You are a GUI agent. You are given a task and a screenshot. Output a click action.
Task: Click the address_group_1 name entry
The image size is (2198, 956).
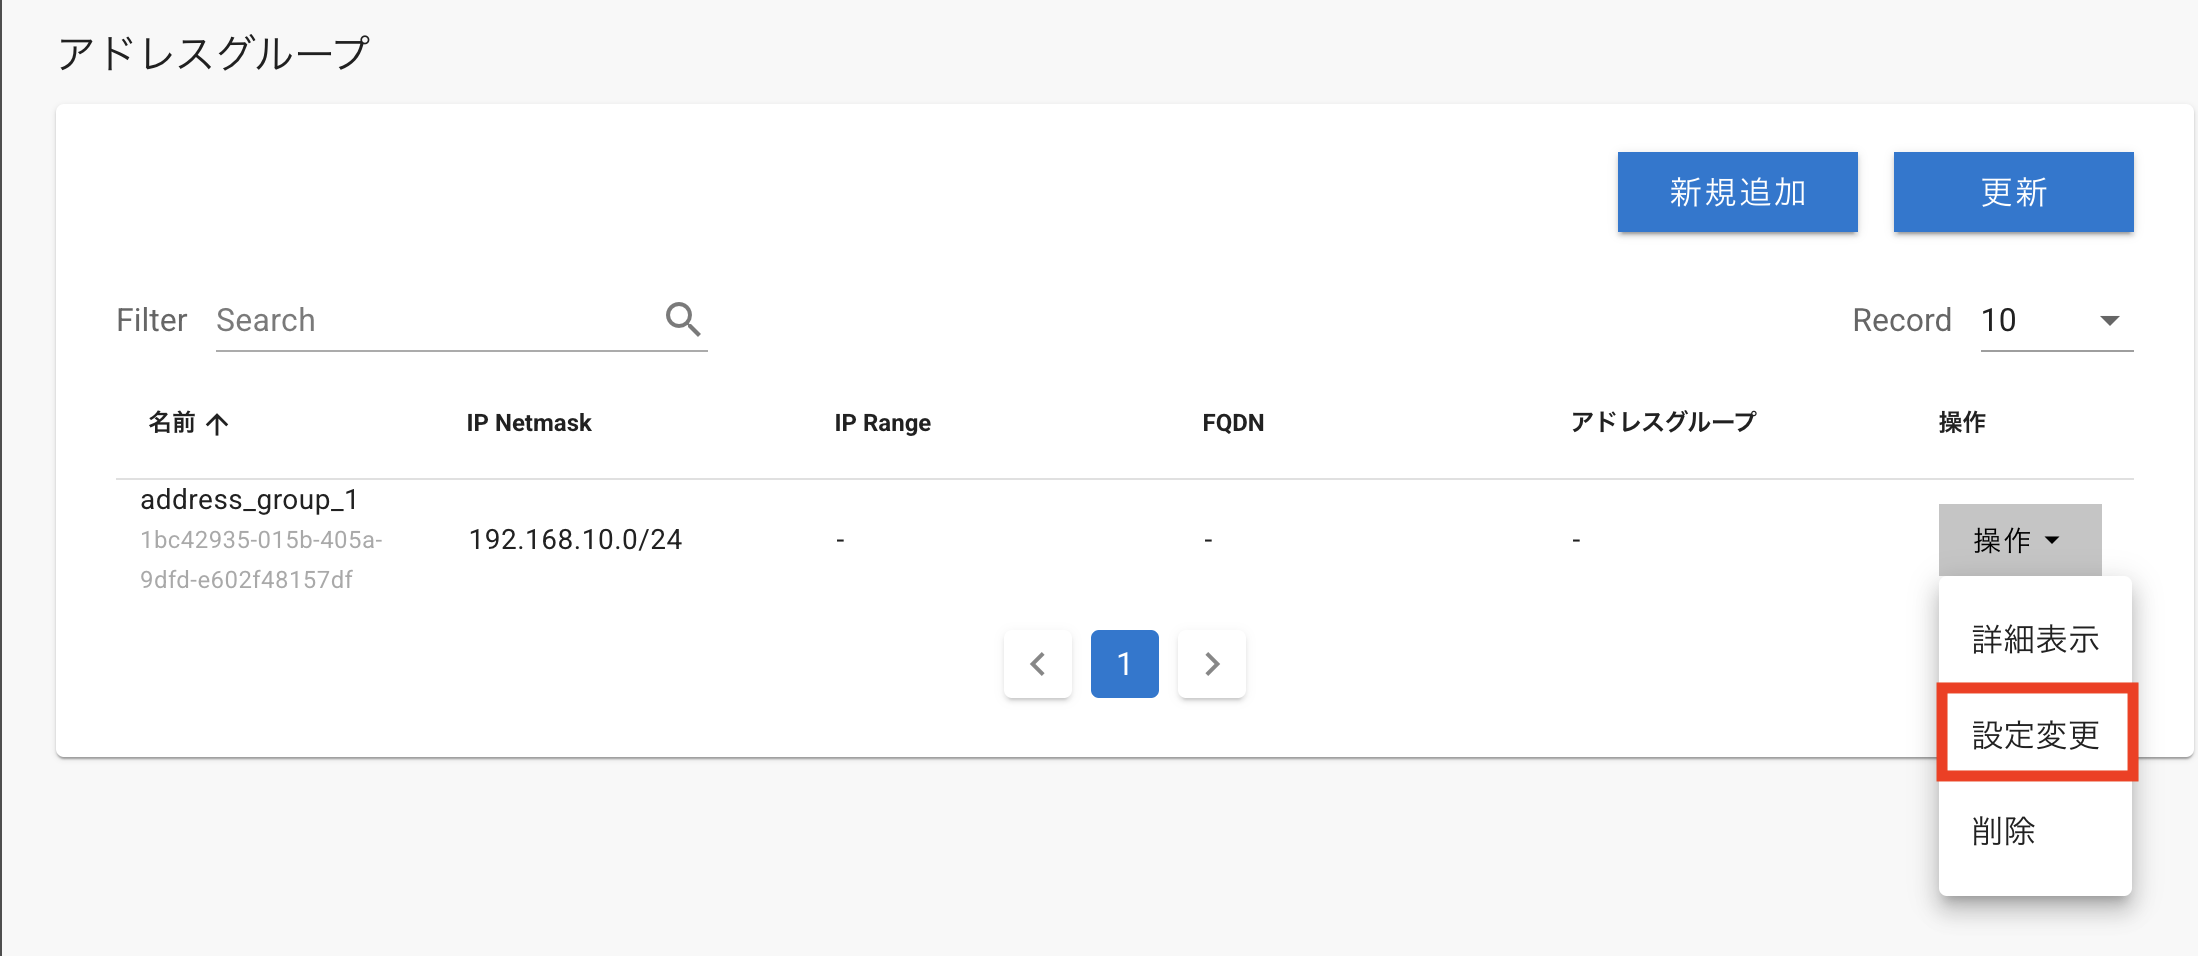(249, 499)
